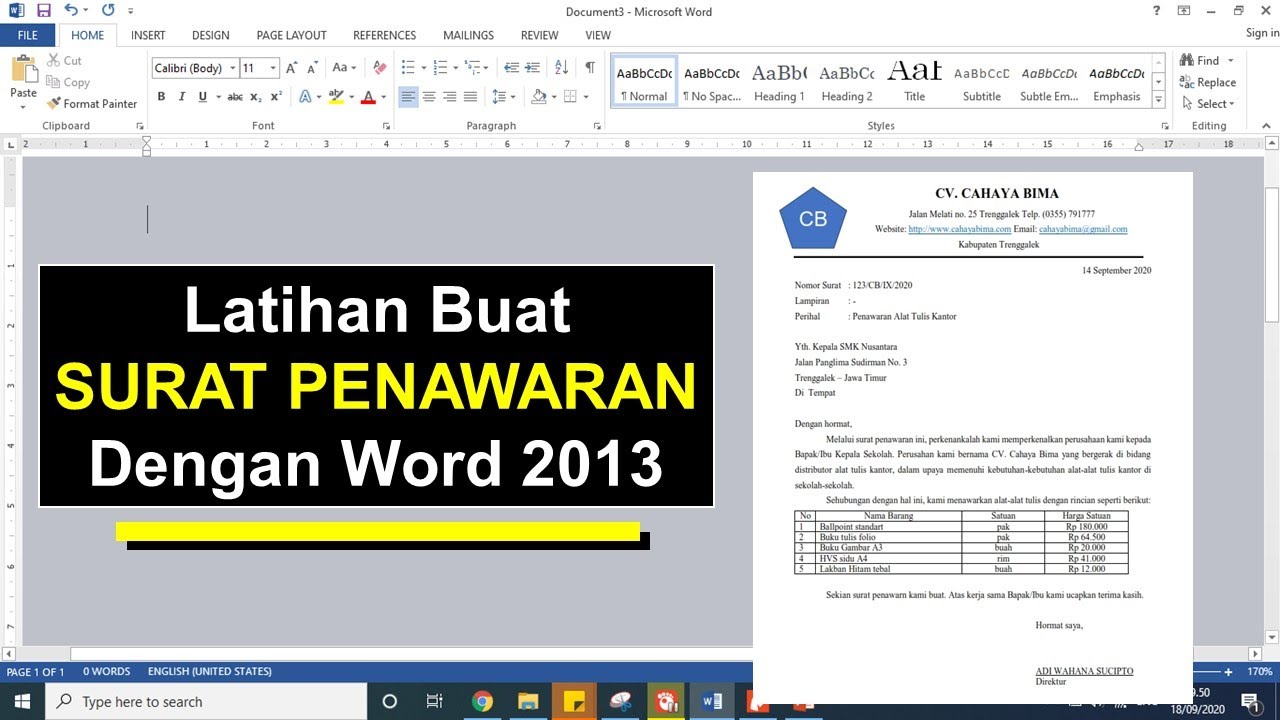Open the Select dropdown in Editing
The width and height of the screenshot is (1280, 720).
point(1209,104)
